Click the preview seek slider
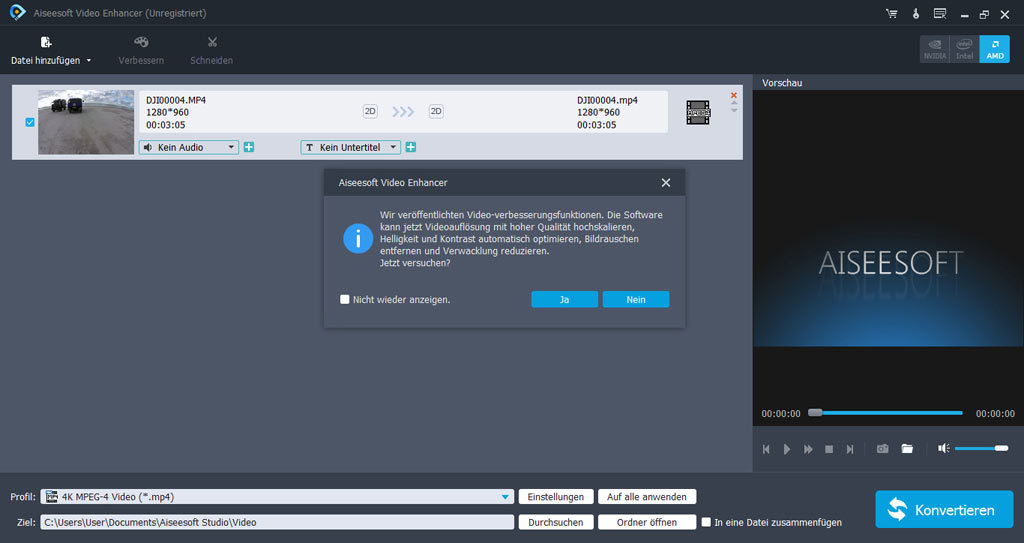 pyautogui.click(x=886, y=413)
